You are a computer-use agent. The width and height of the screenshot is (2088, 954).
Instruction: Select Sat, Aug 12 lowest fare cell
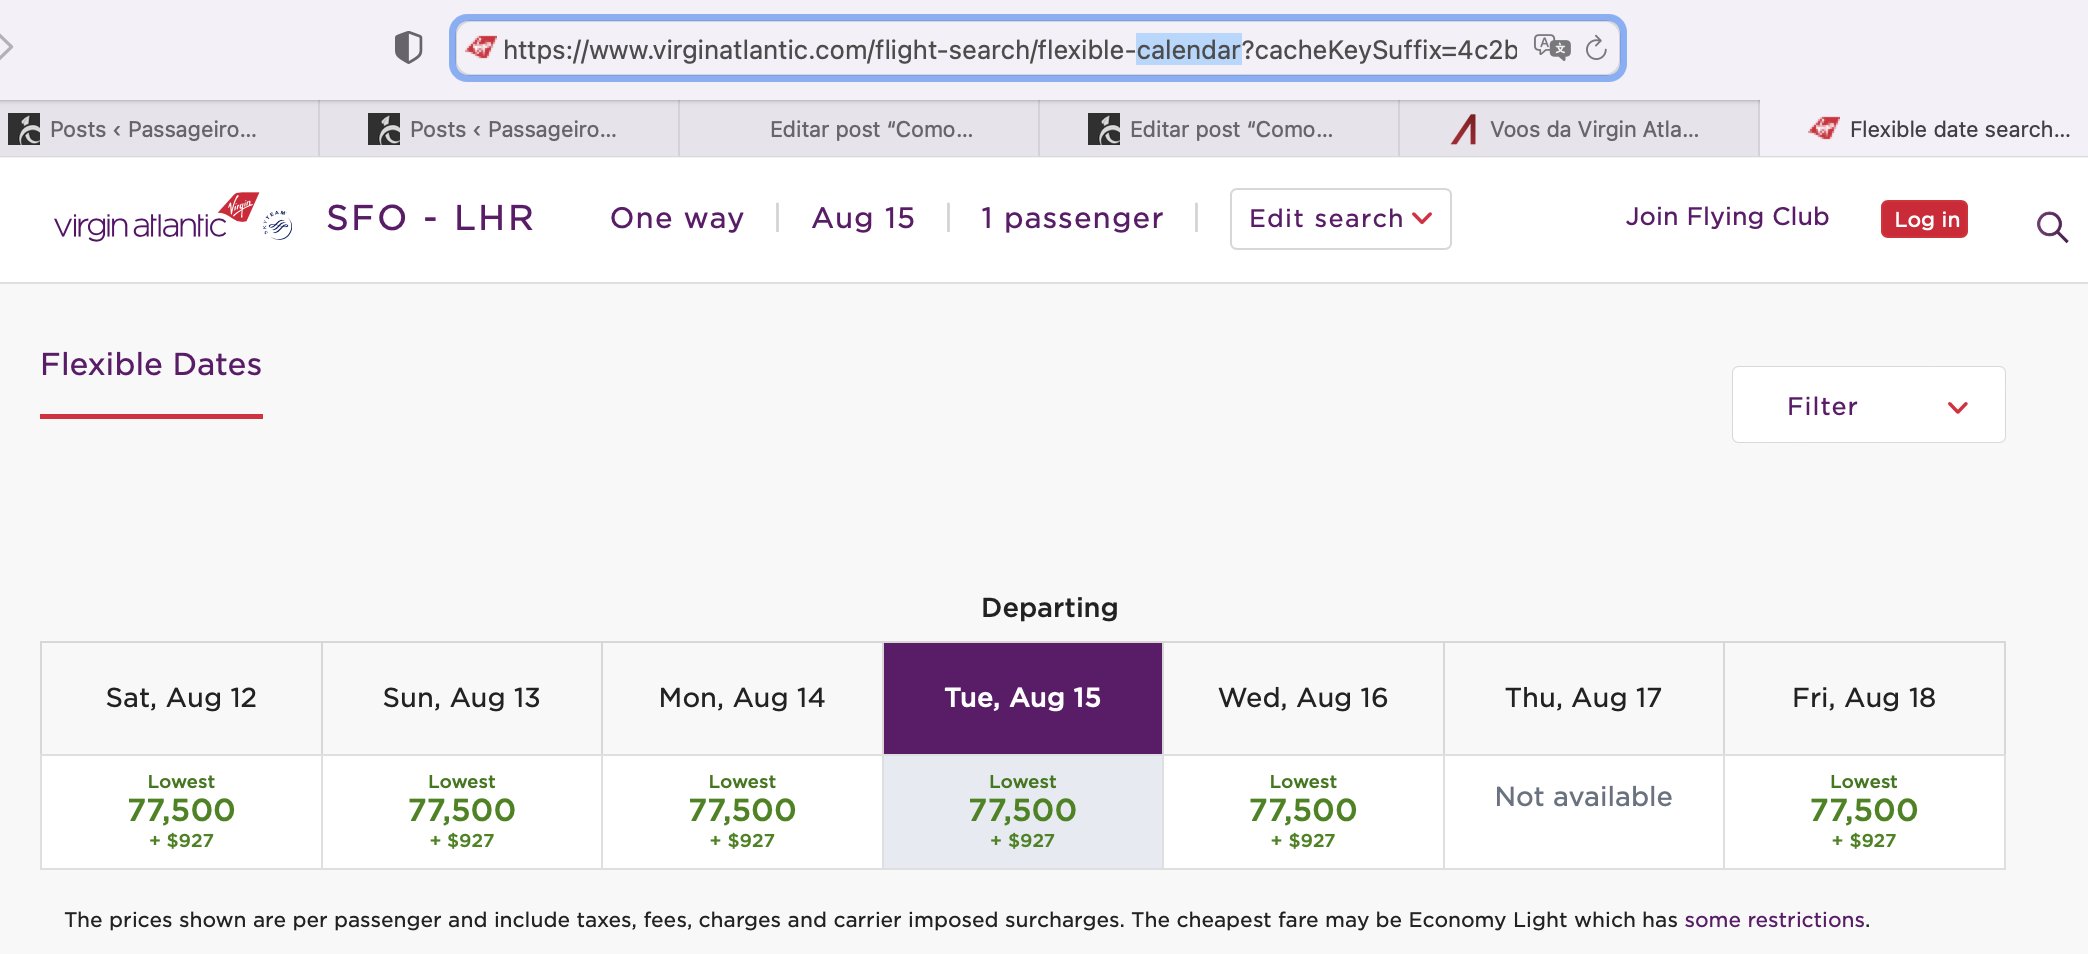point(181,811)
